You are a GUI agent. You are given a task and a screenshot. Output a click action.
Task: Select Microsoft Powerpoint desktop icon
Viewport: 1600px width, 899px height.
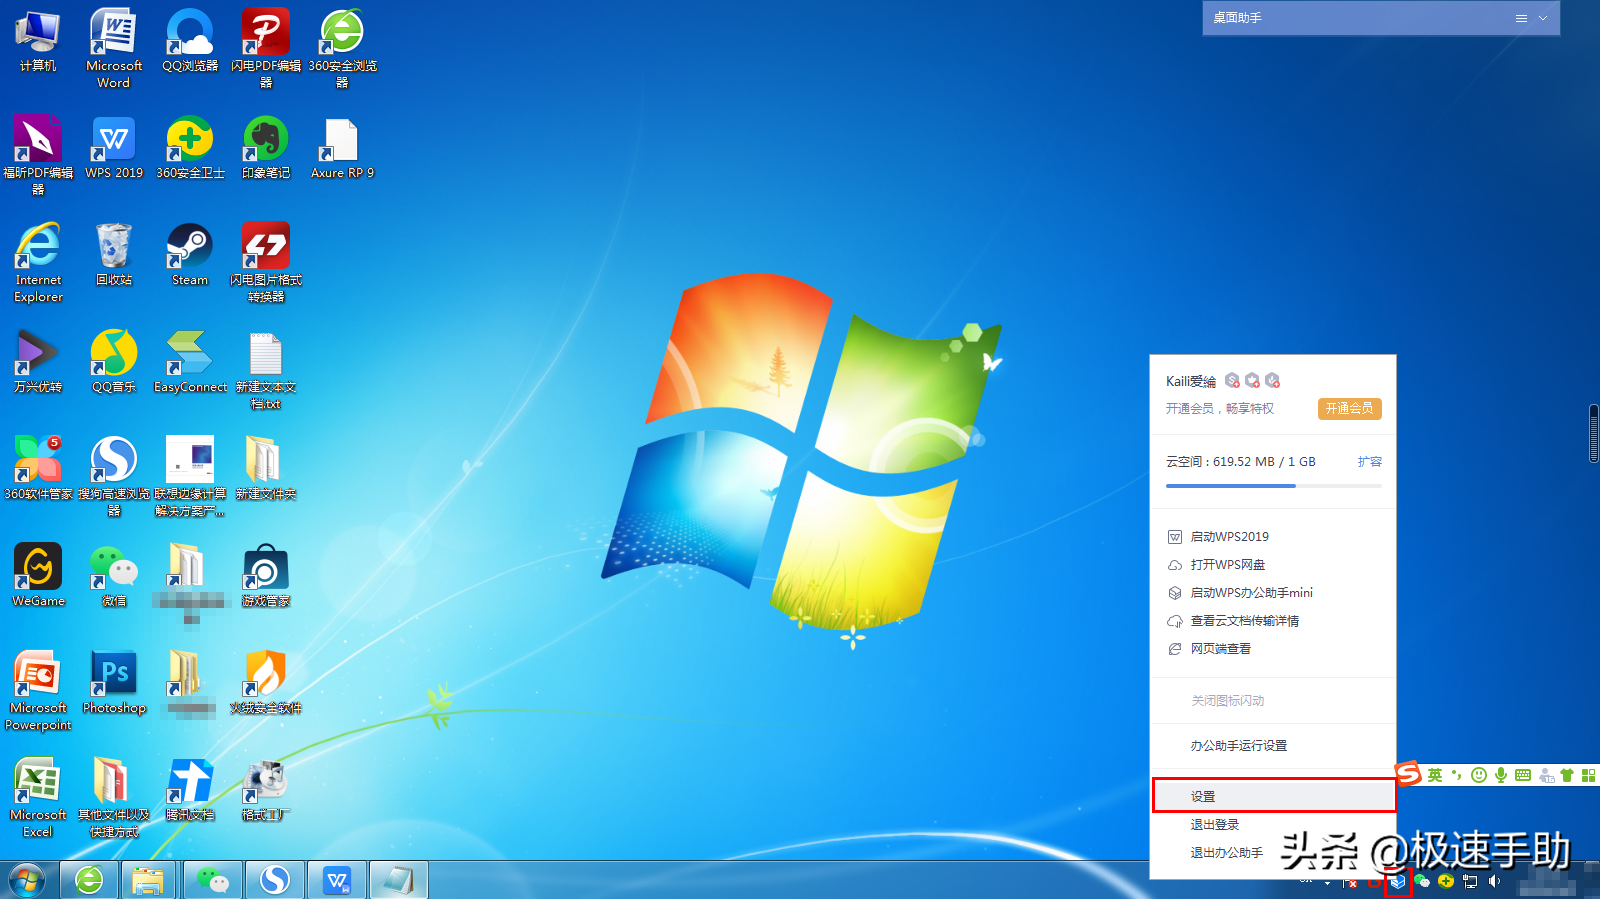(x=38, y=690)
